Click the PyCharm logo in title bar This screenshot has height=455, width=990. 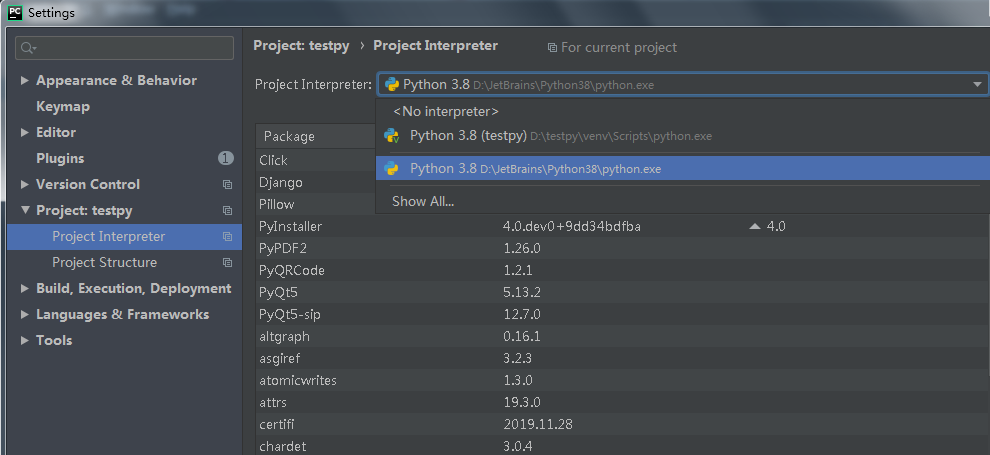click(13, 13)
